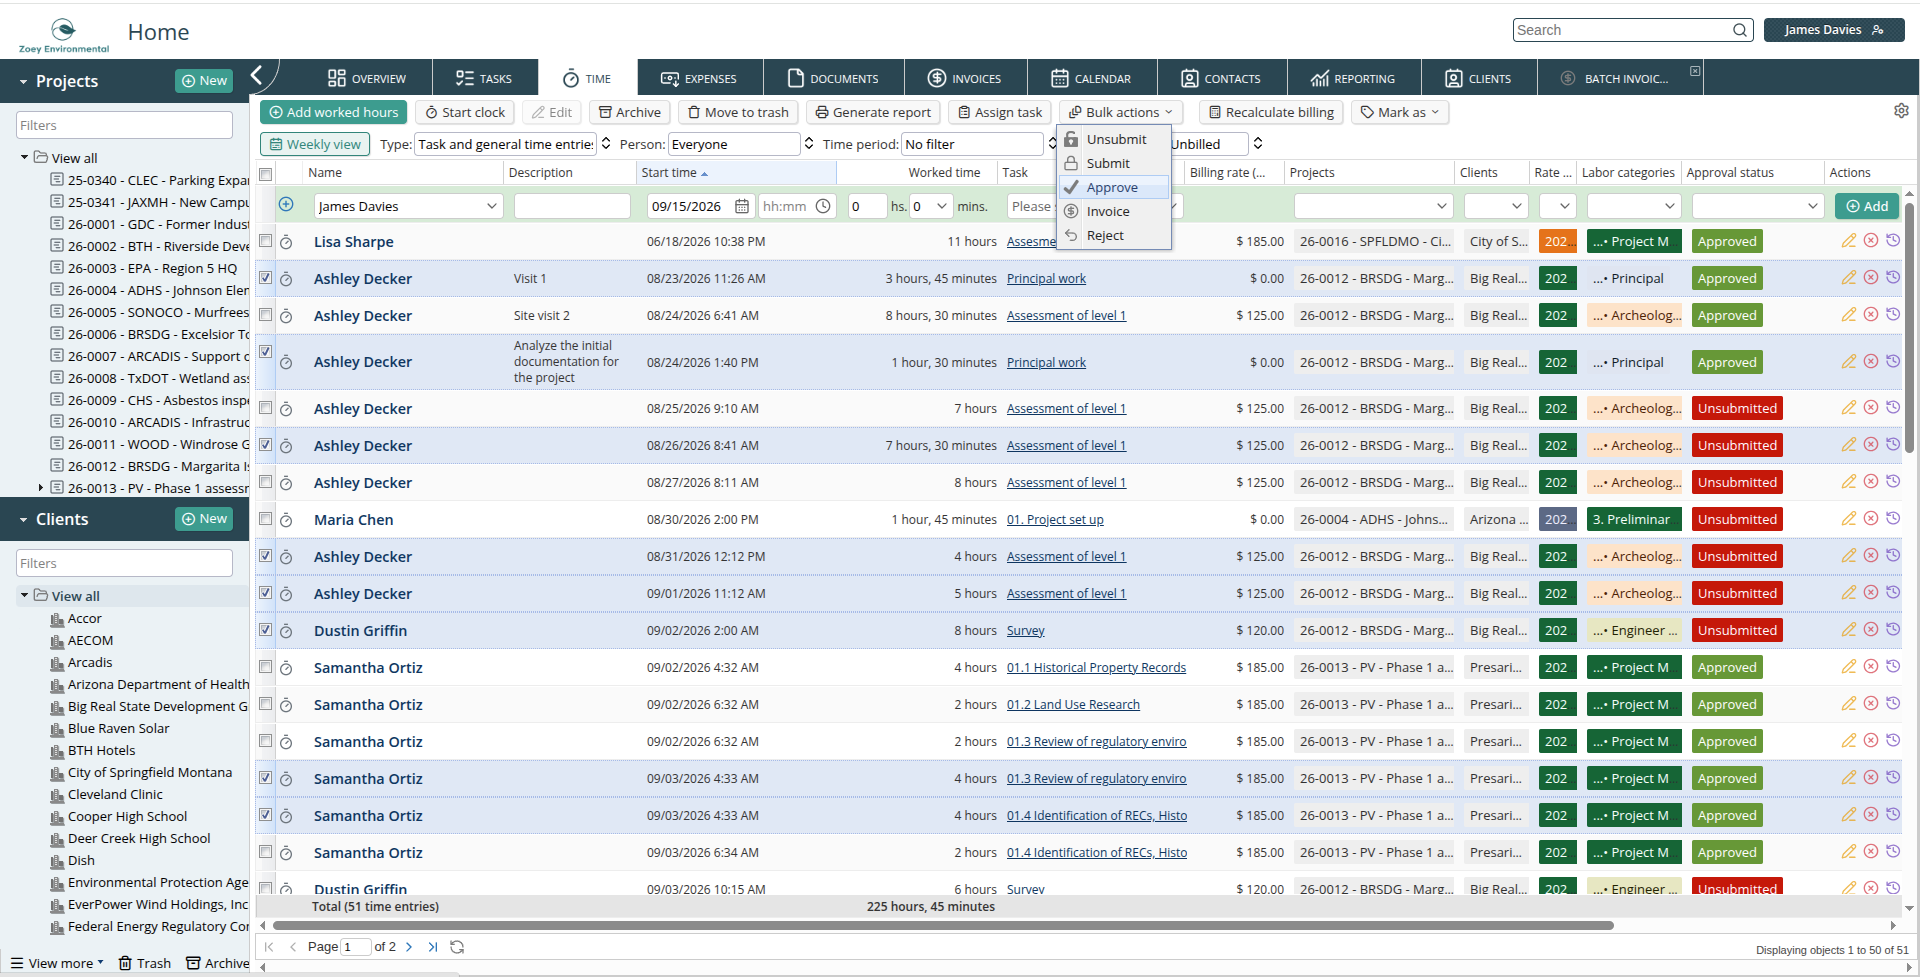Click delete icon for Maria Chen row

(1870, 519)
